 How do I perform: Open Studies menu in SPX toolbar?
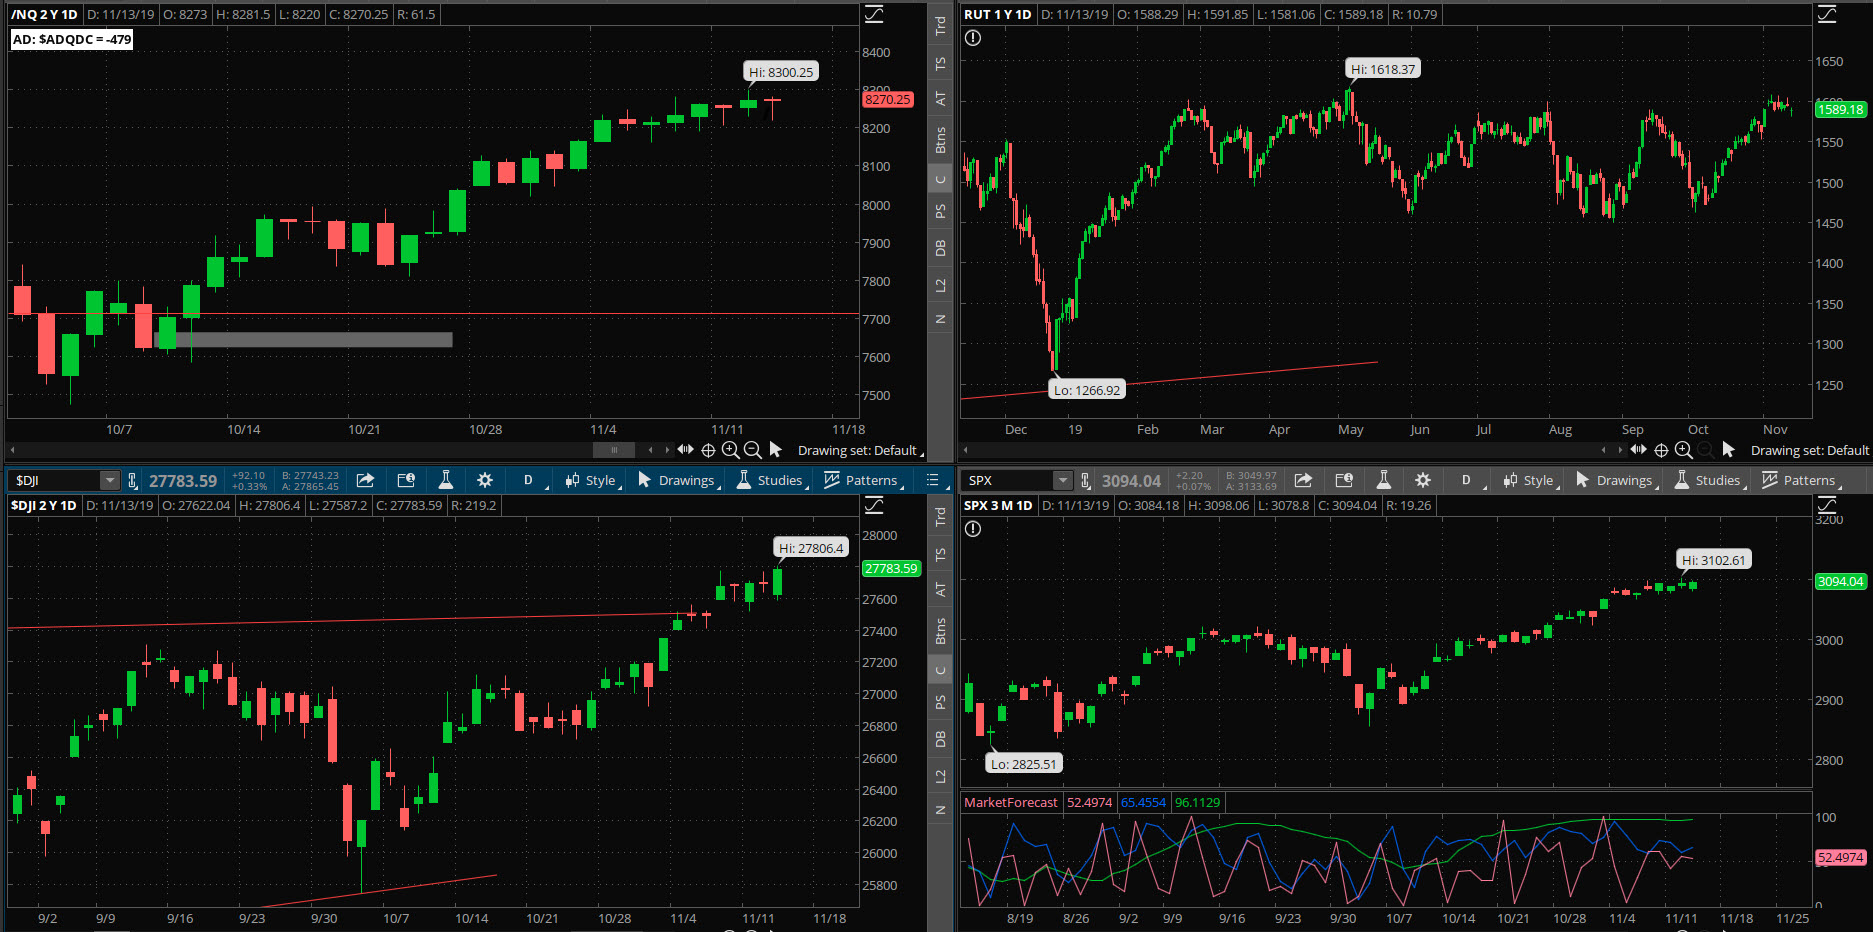(x=1711, y=481)
